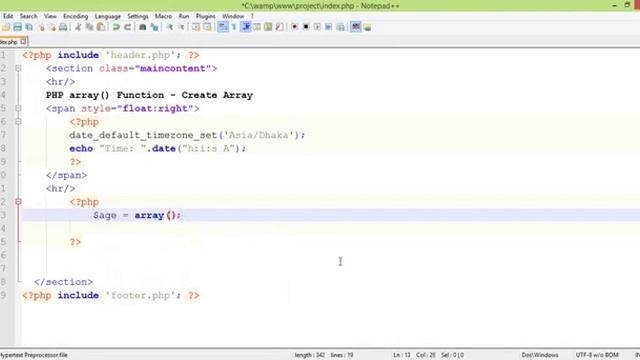Collapse the span float:right fold marker
Screen dimensions: 640x360
(x=18, y=108)
